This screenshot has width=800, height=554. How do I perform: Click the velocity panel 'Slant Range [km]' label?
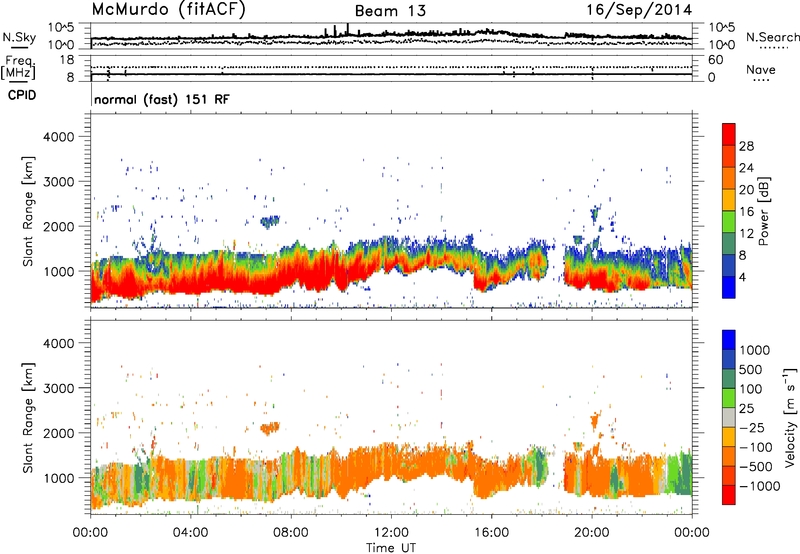tap(28, 418)
